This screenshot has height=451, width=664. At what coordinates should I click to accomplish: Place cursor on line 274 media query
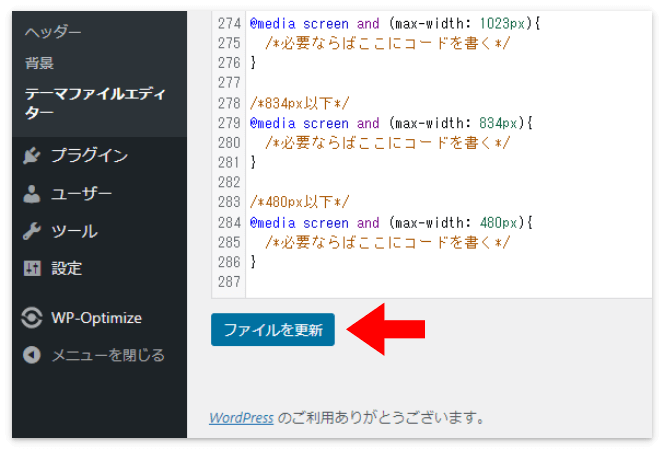click(x=395, y=23)
